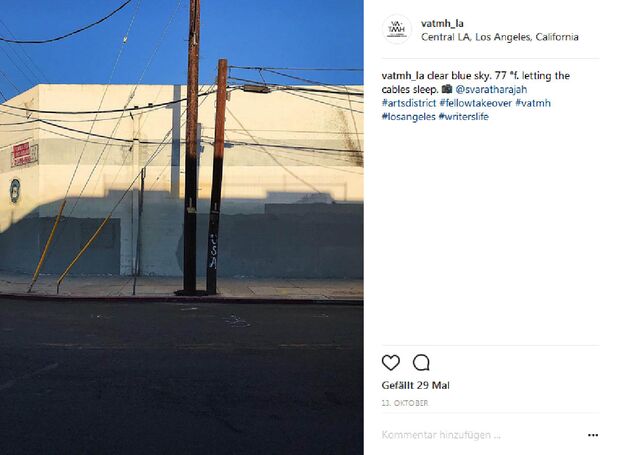Open the three-dot more options menu
Viewport: 620px width, 455px height.
pyautogui.click(x=593, y=435)
